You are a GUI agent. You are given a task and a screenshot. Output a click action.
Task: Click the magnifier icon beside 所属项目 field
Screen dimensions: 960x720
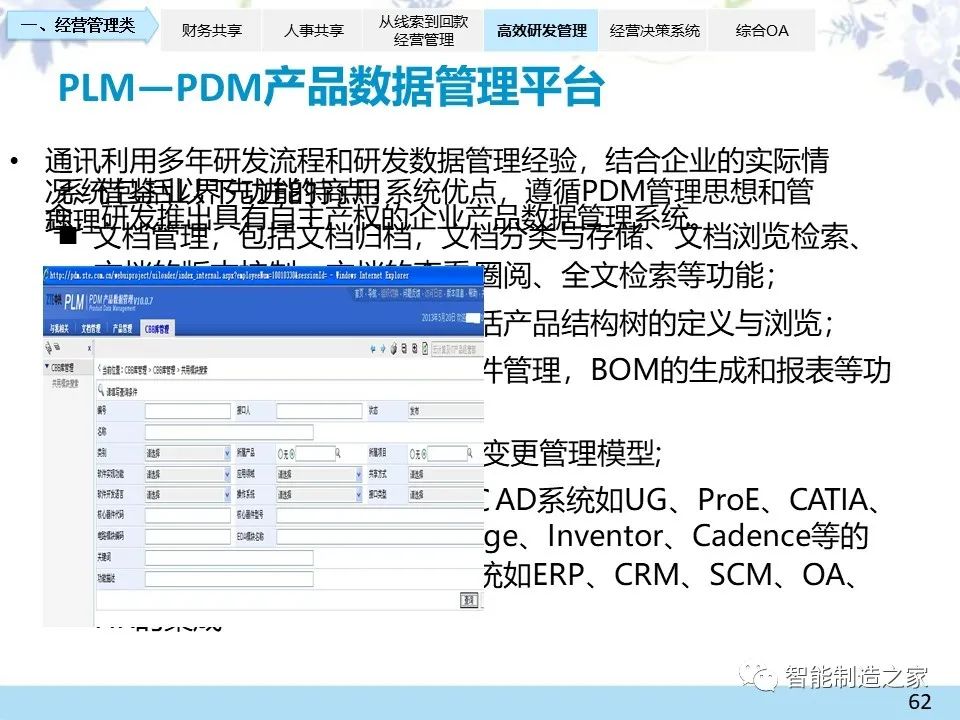point(470,454)
